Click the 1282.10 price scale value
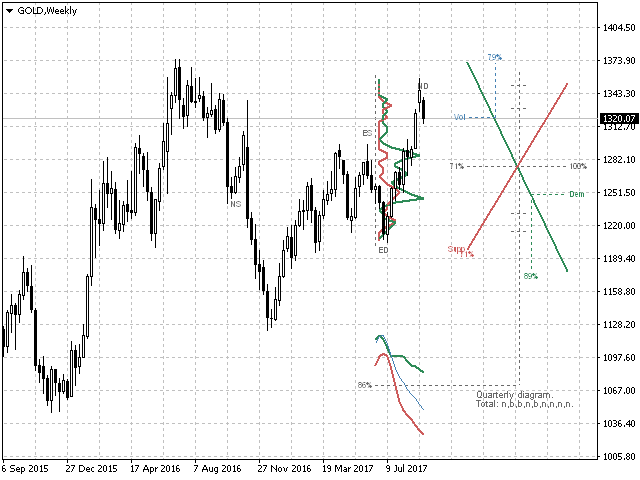640x480 pixels. point(619,160)
